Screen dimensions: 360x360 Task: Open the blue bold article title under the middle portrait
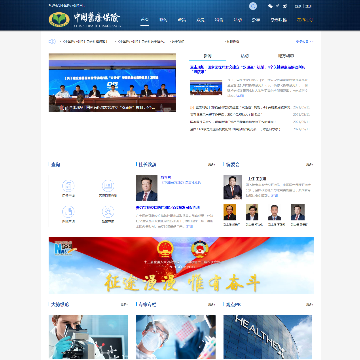168,207
